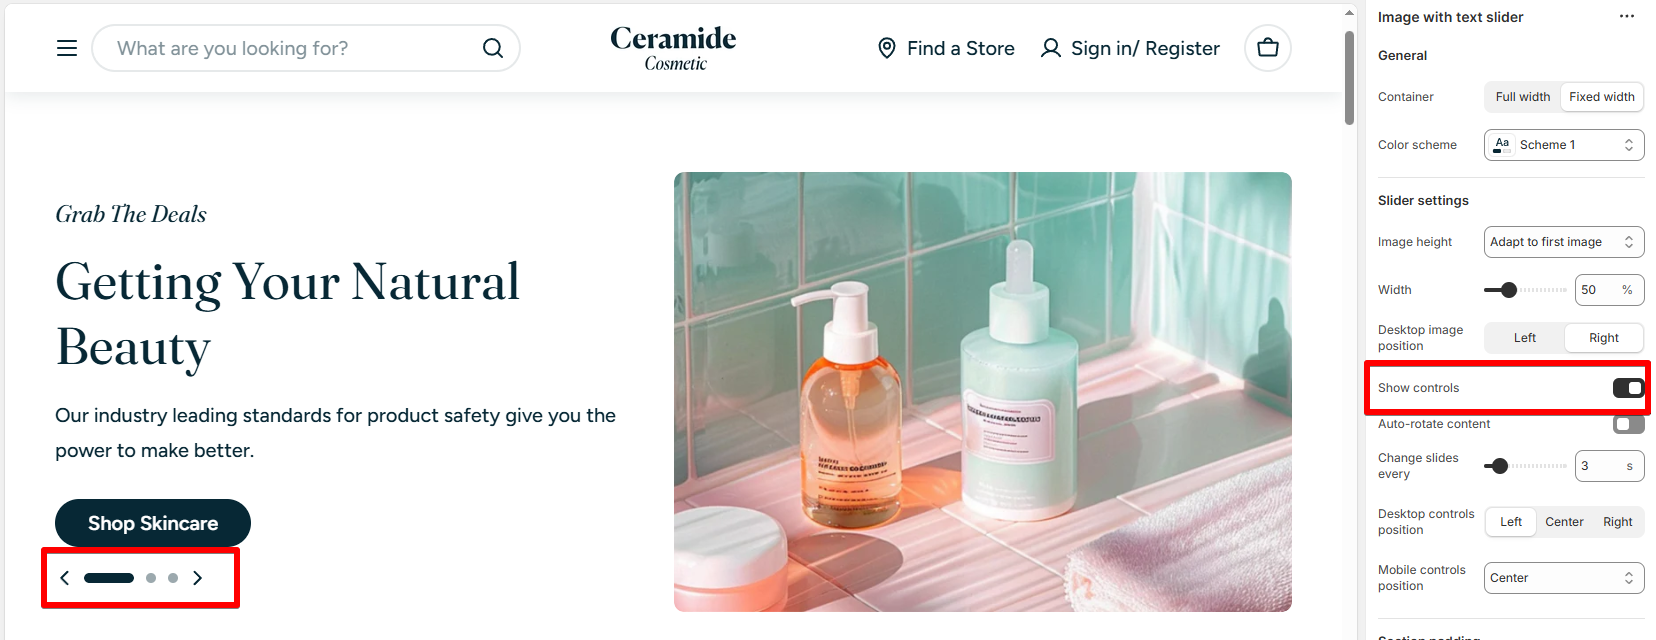Go to previous slide arrow
The image size is (1656, 640).
pos(65,578)
